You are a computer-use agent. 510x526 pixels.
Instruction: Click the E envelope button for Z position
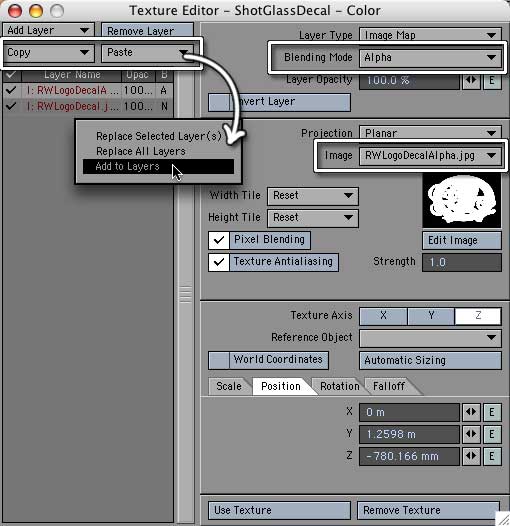point(492,456)
